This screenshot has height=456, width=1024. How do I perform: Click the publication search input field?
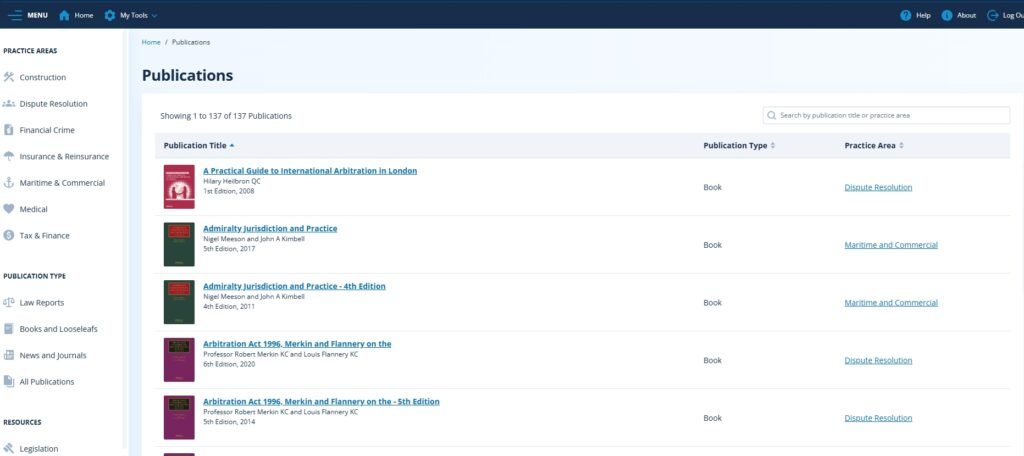890,115
